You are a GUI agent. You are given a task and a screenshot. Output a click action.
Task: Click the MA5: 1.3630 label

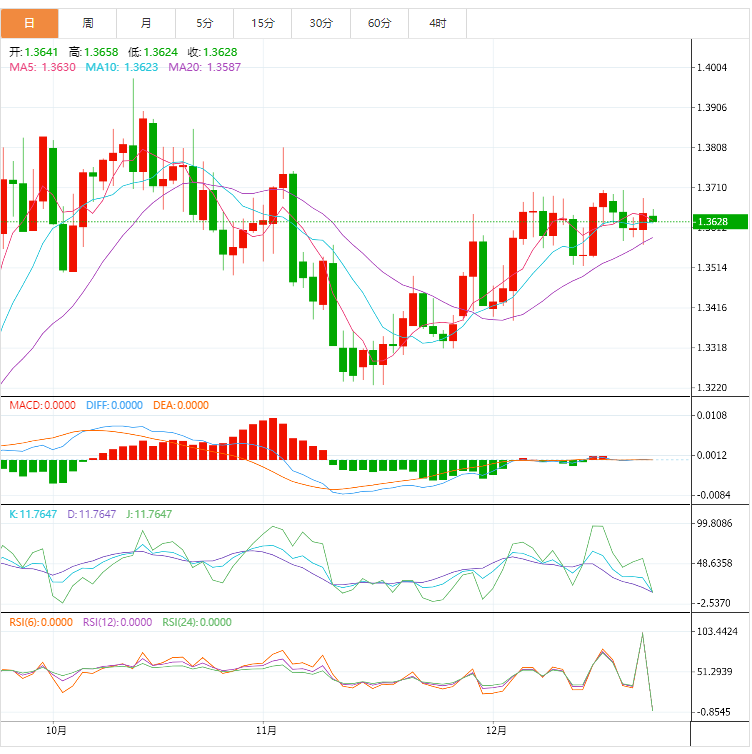point(42,67)
